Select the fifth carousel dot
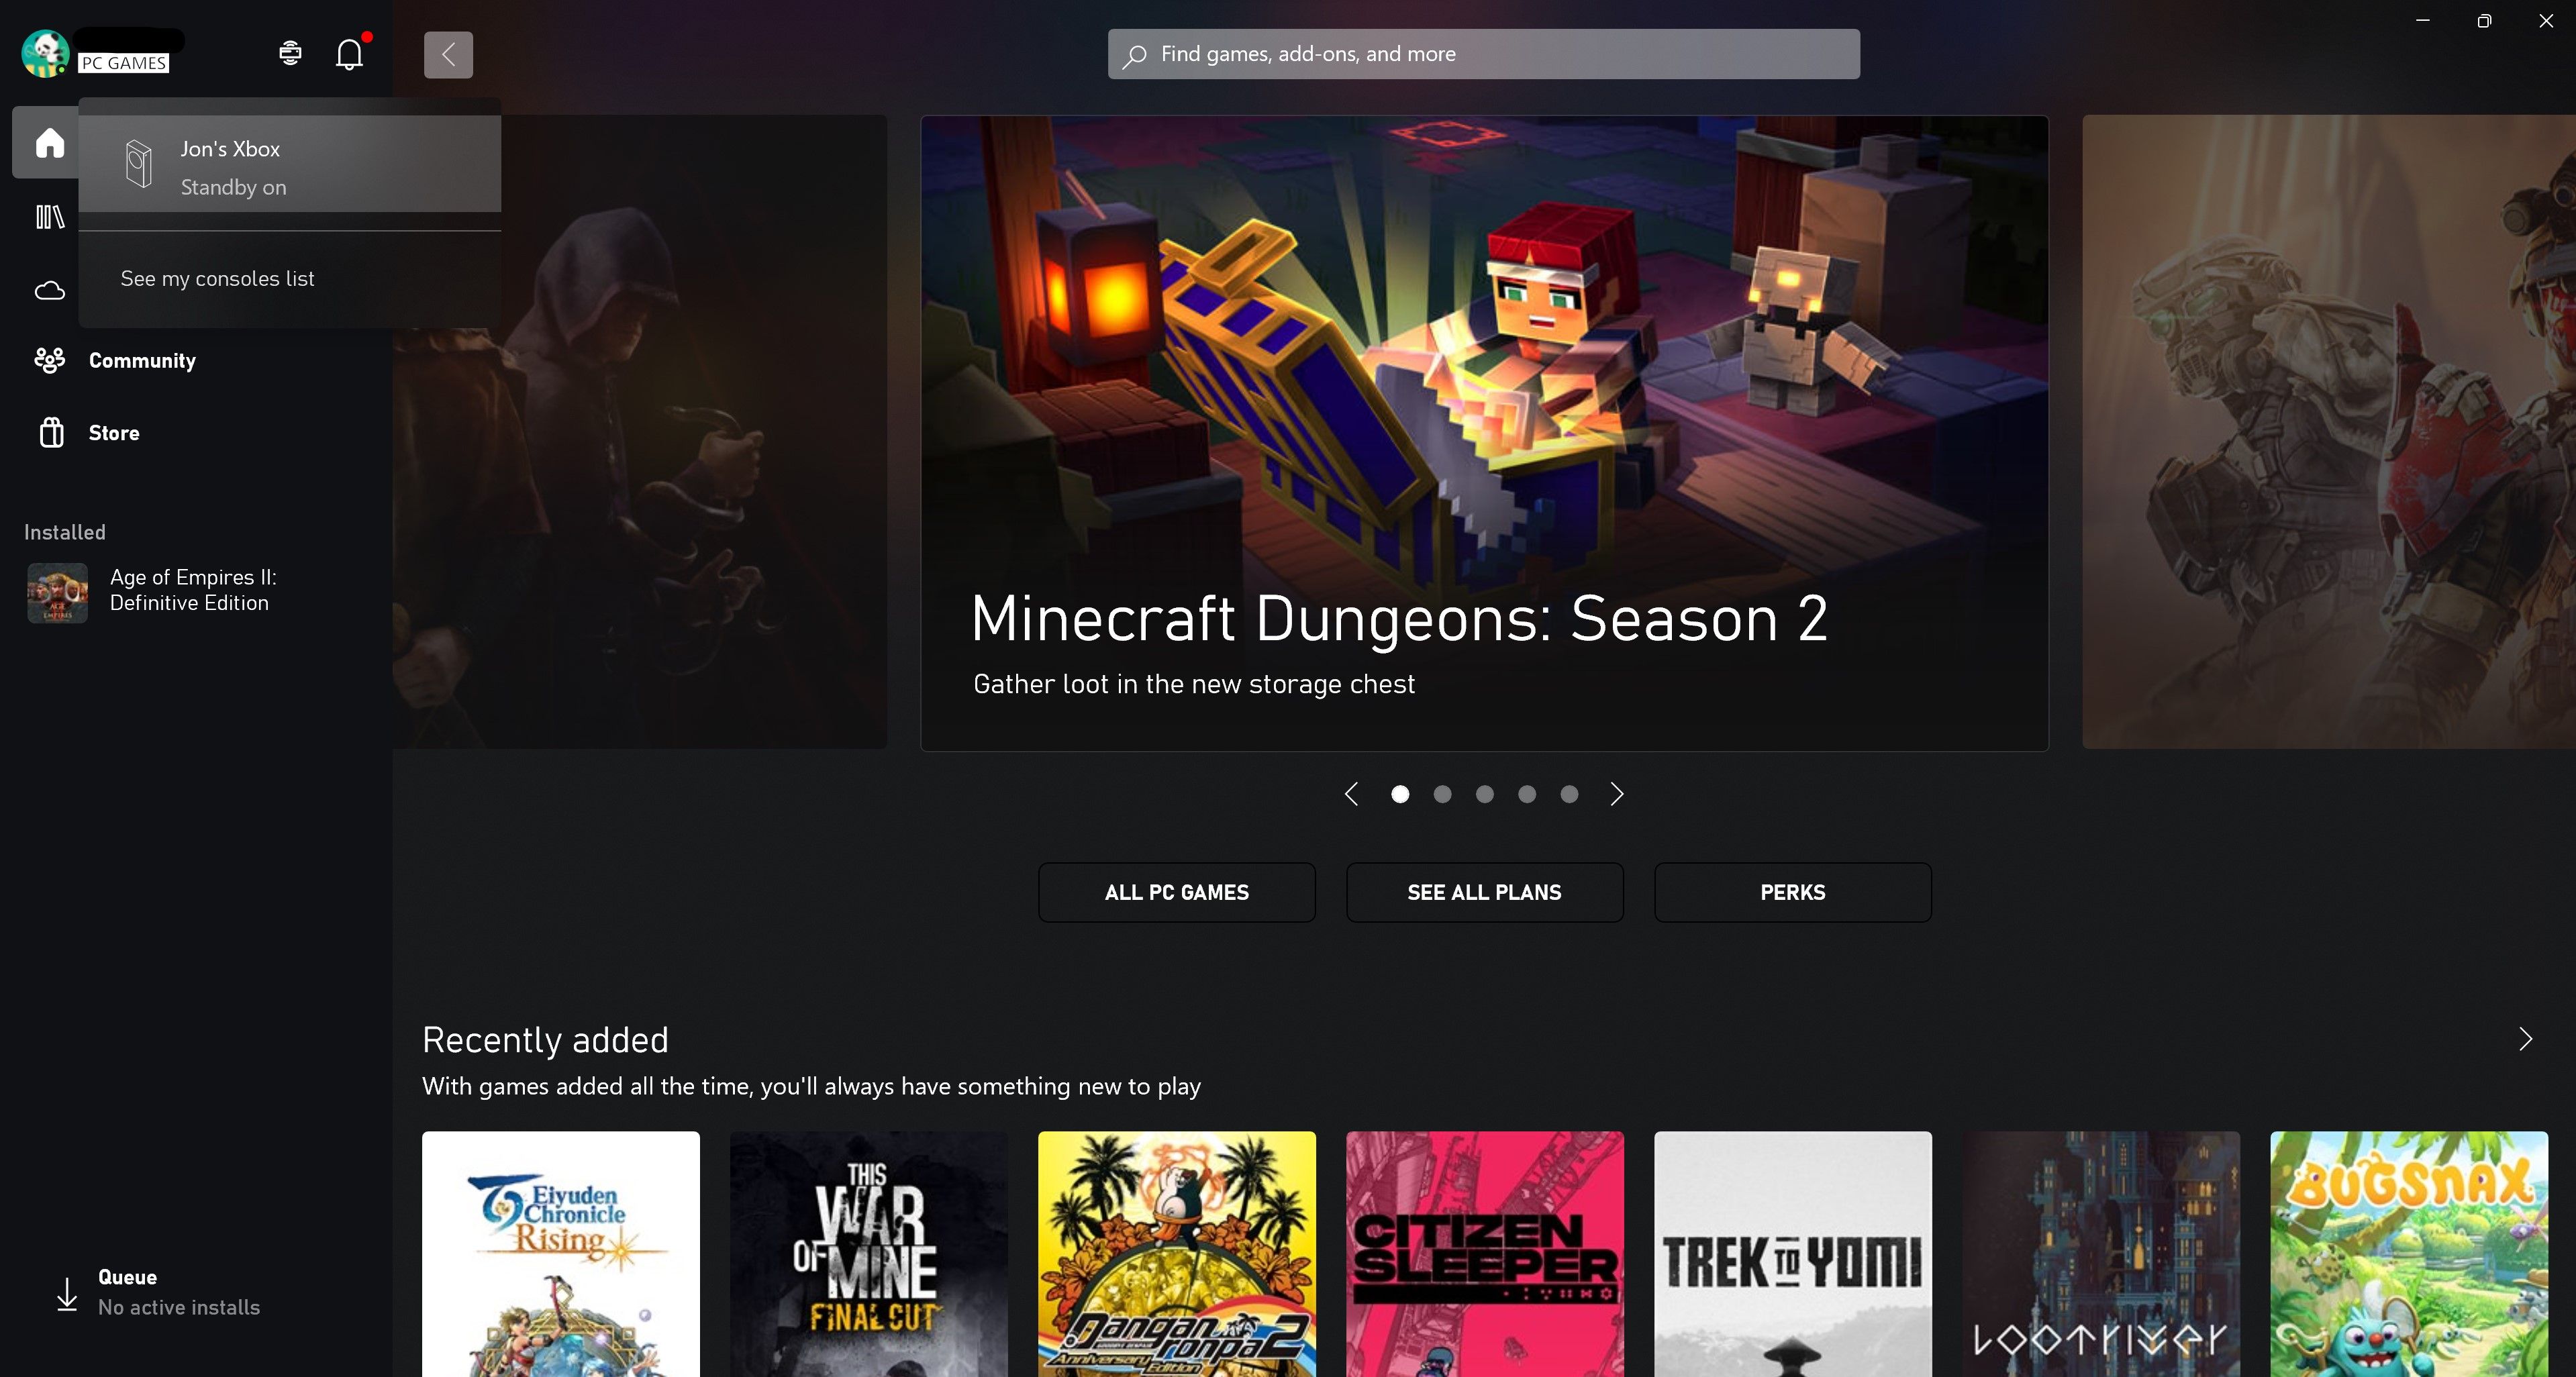 1569,794
